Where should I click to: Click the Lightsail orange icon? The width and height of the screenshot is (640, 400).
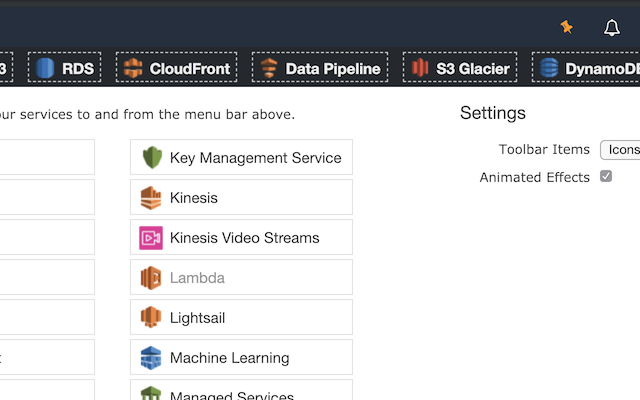click(151, 317)
